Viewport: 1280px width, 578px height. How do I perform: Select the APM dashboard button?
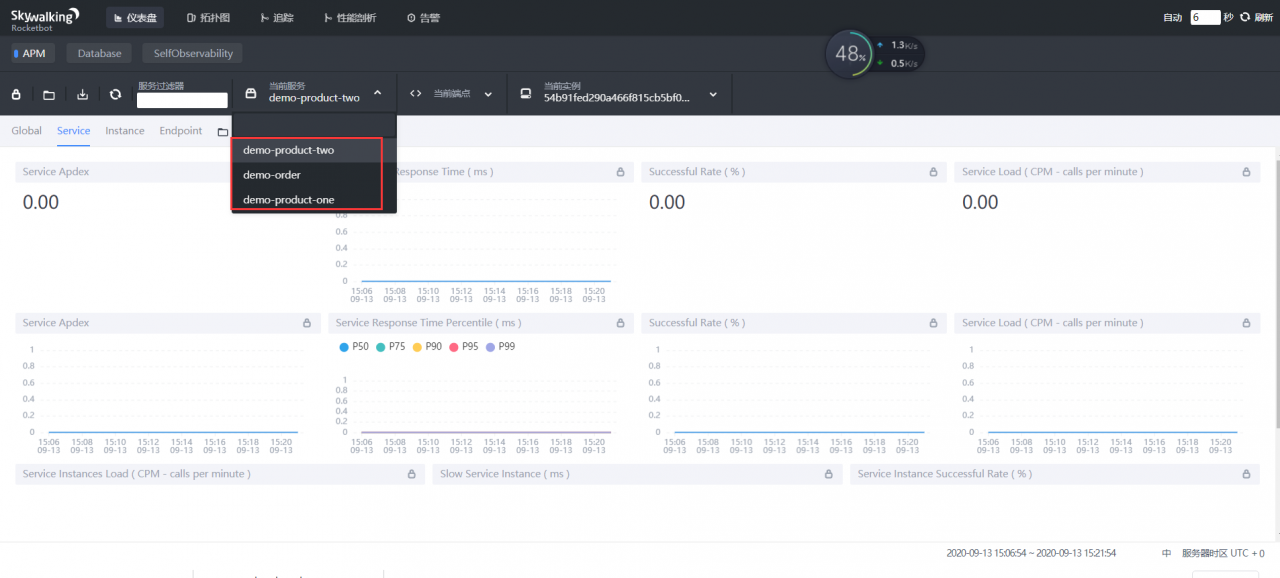pyautogui.click(x=33, y=53)
